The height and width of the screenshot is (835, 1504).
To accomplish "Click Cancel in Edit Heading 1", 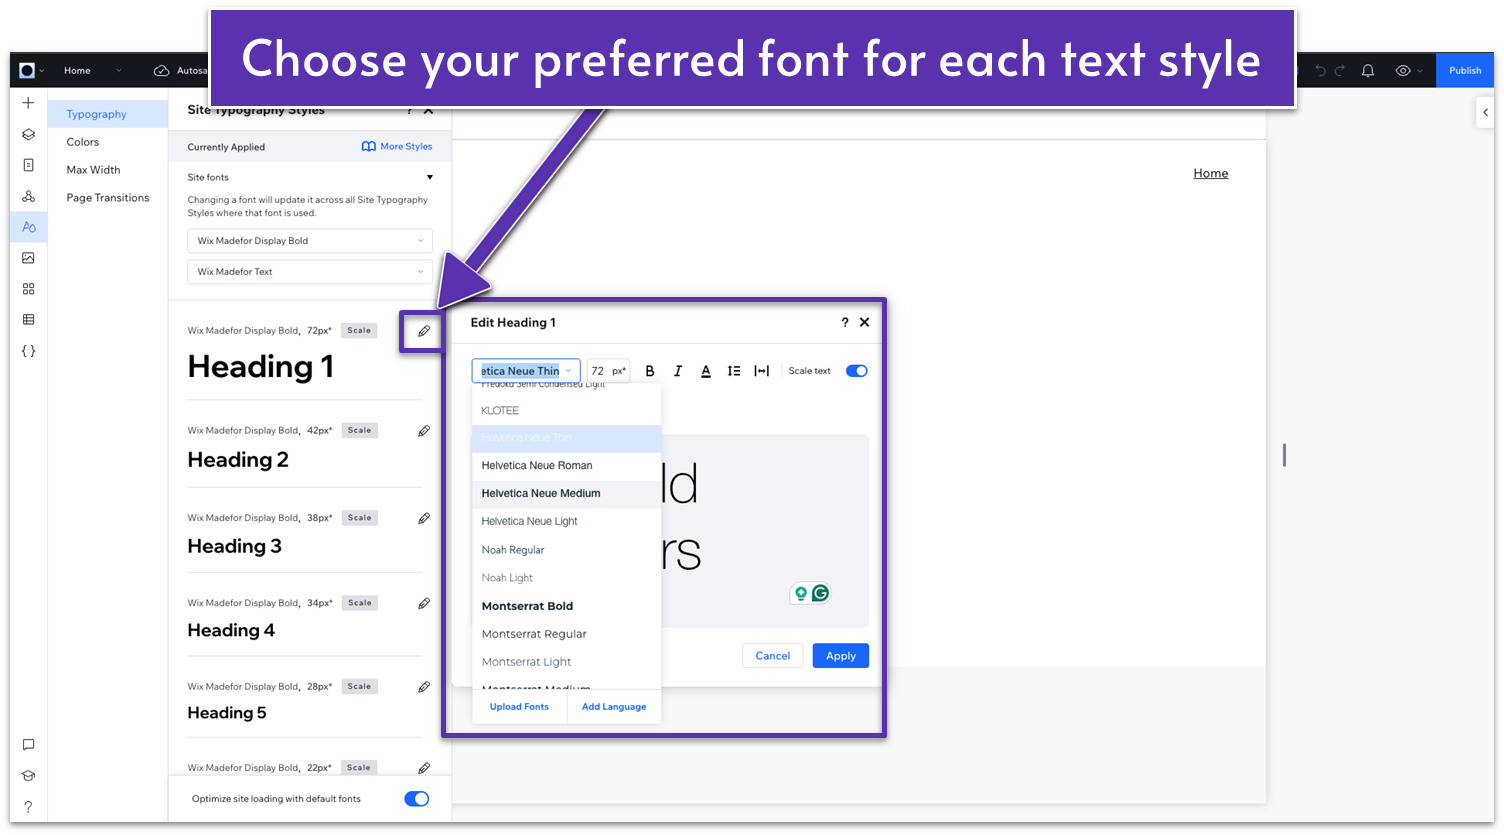I will click(x=773, y=656).
